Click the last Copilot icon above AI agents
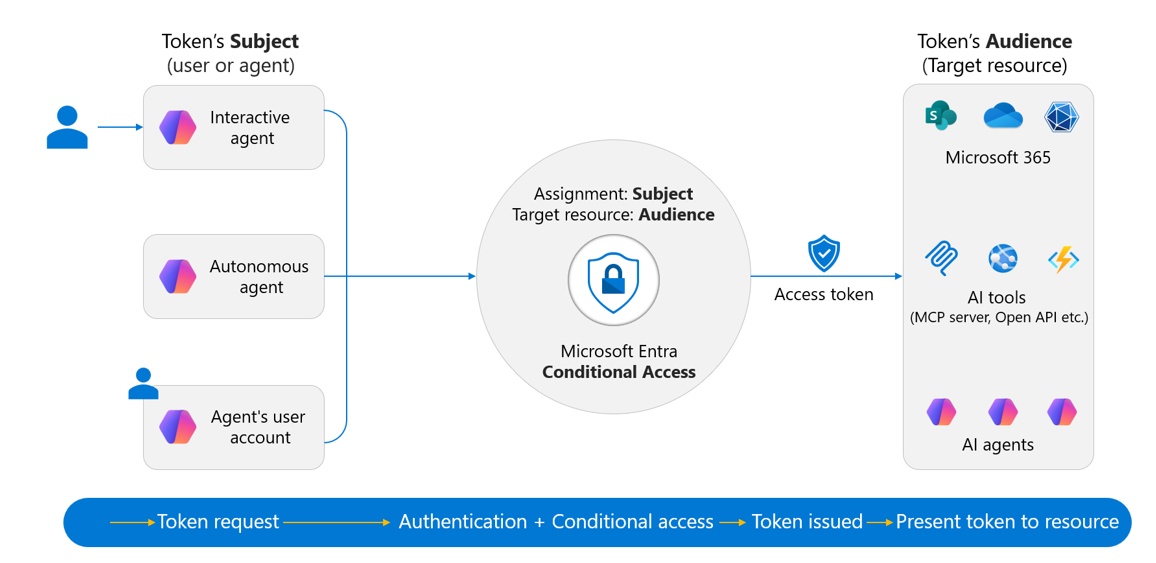Image resolution: width=1156 pixels, height=563 pixels. (x=1062, y=411)
